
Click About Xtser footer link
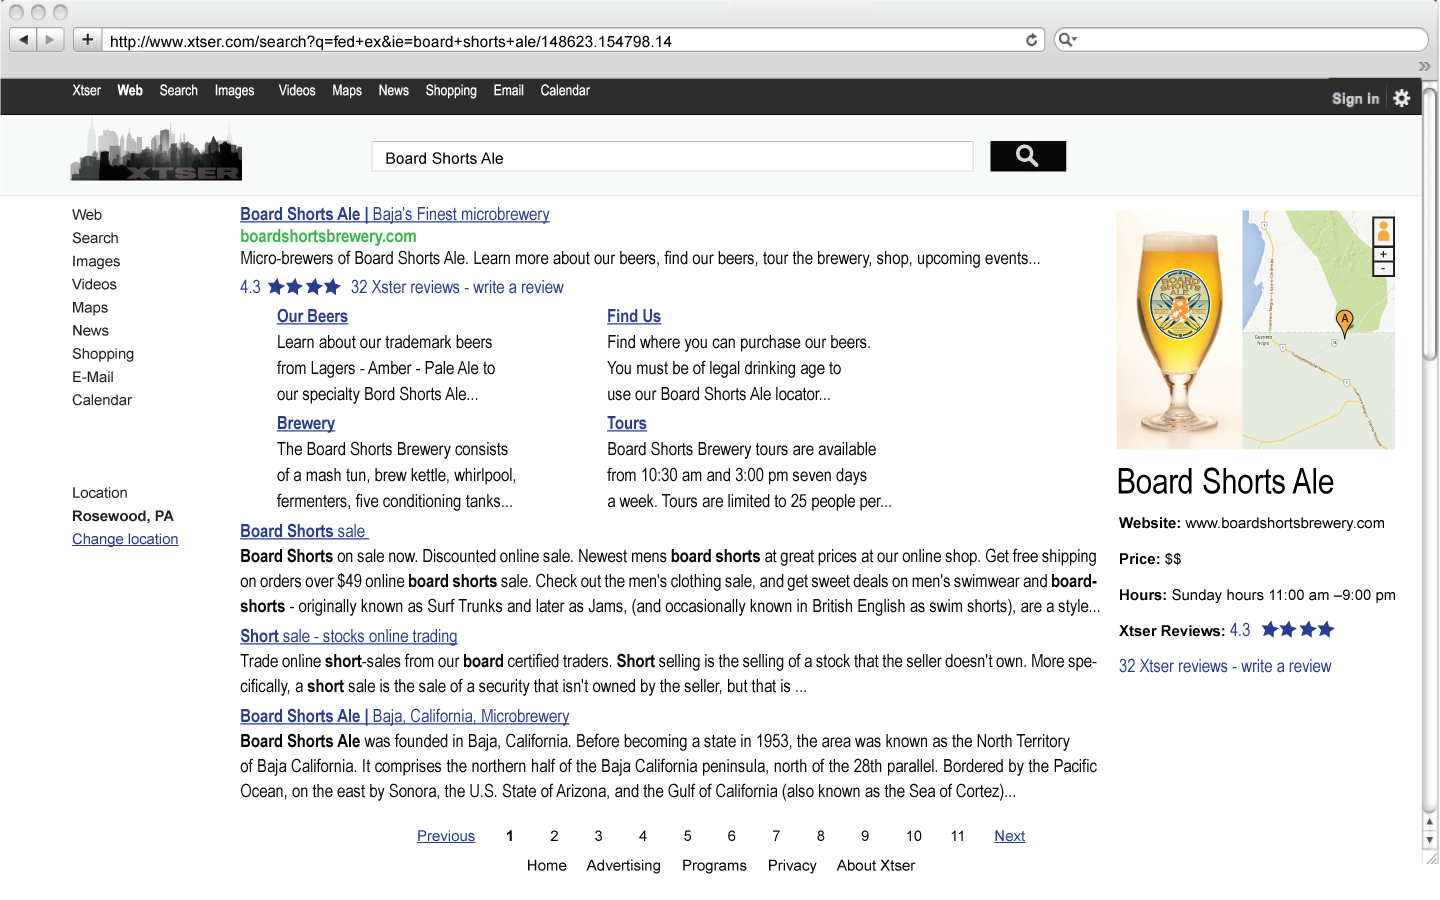(x=876, y=866)
